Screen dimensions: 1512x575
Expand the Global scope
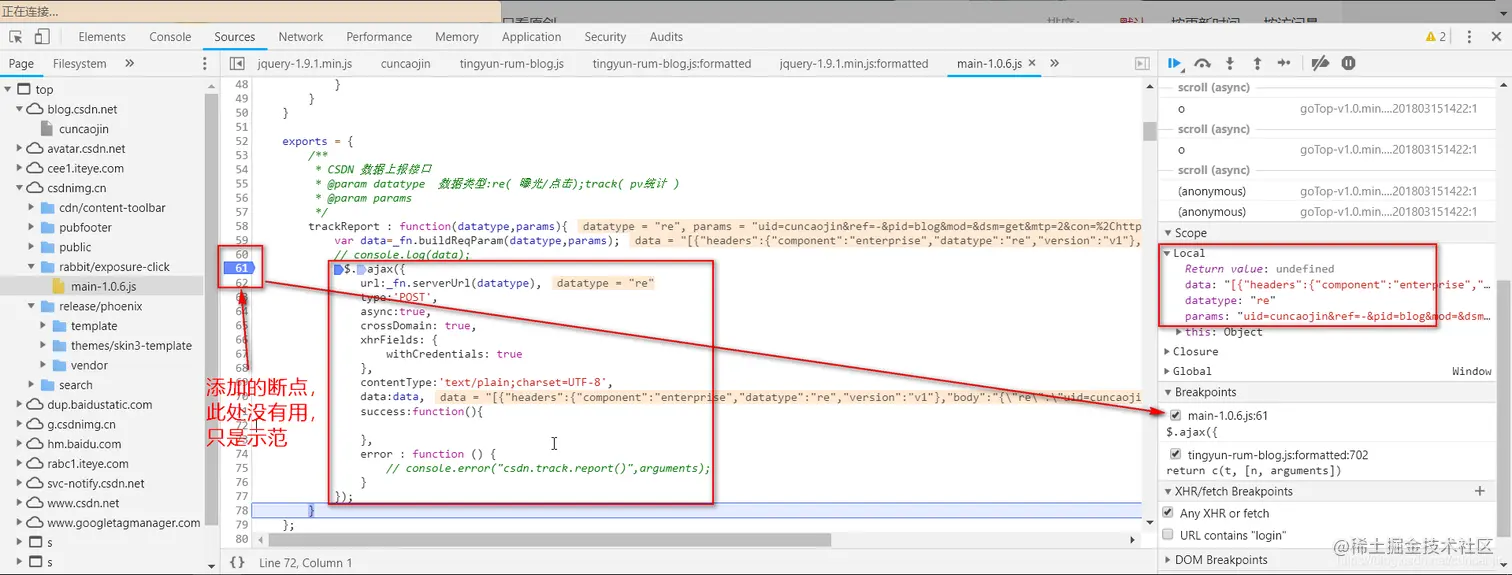1167,371
